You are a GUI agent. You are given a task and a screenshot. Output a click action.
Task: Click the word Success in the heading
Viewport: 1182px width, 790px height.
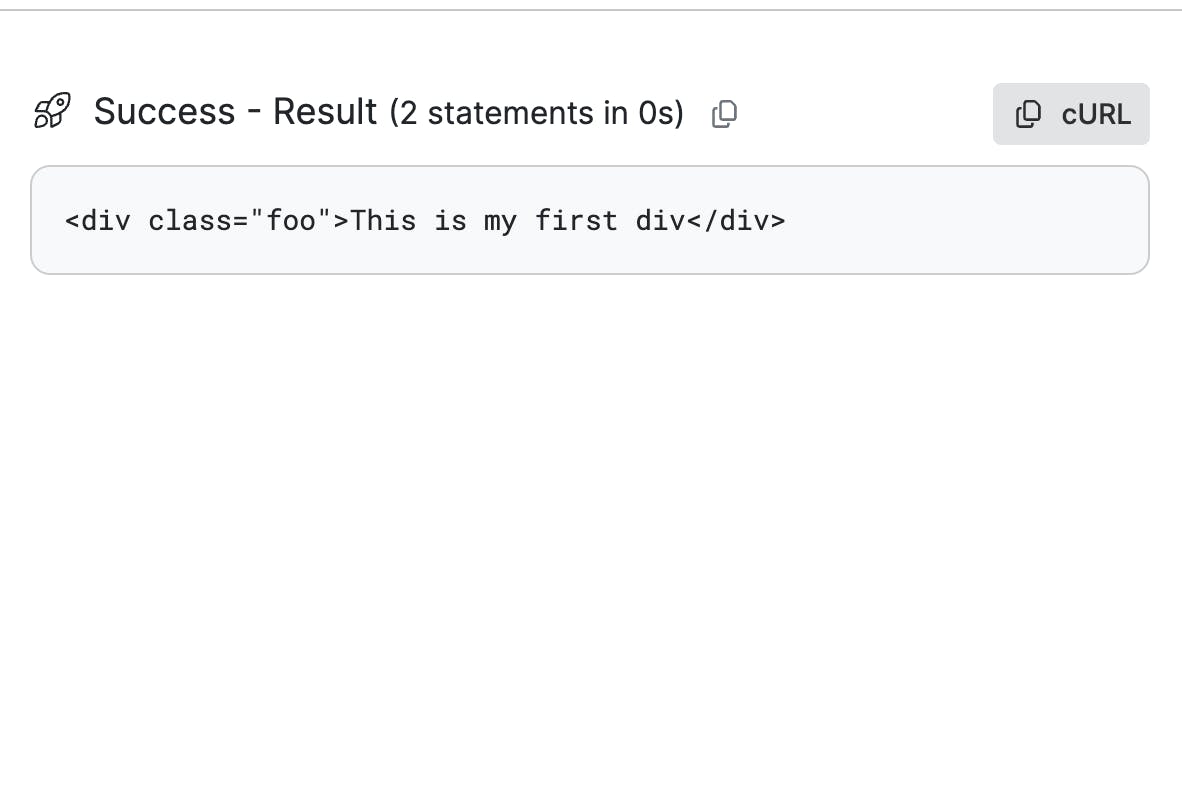coord(164,112)
